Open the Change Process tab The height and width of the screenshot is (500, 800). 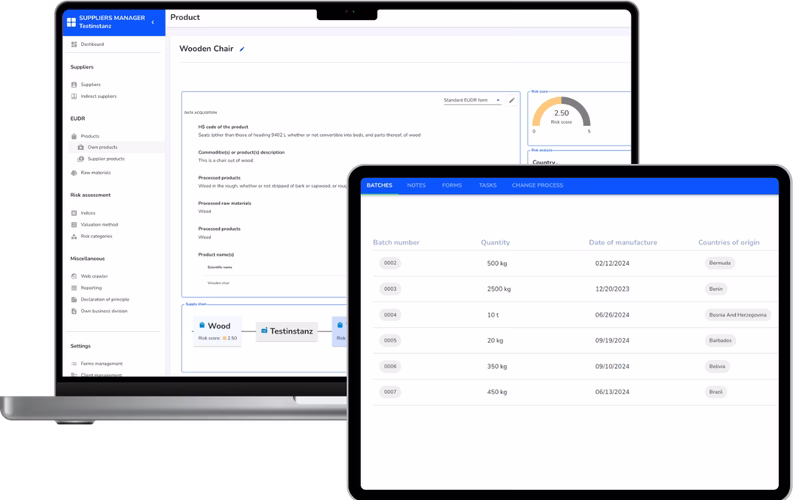click(537, 185)
